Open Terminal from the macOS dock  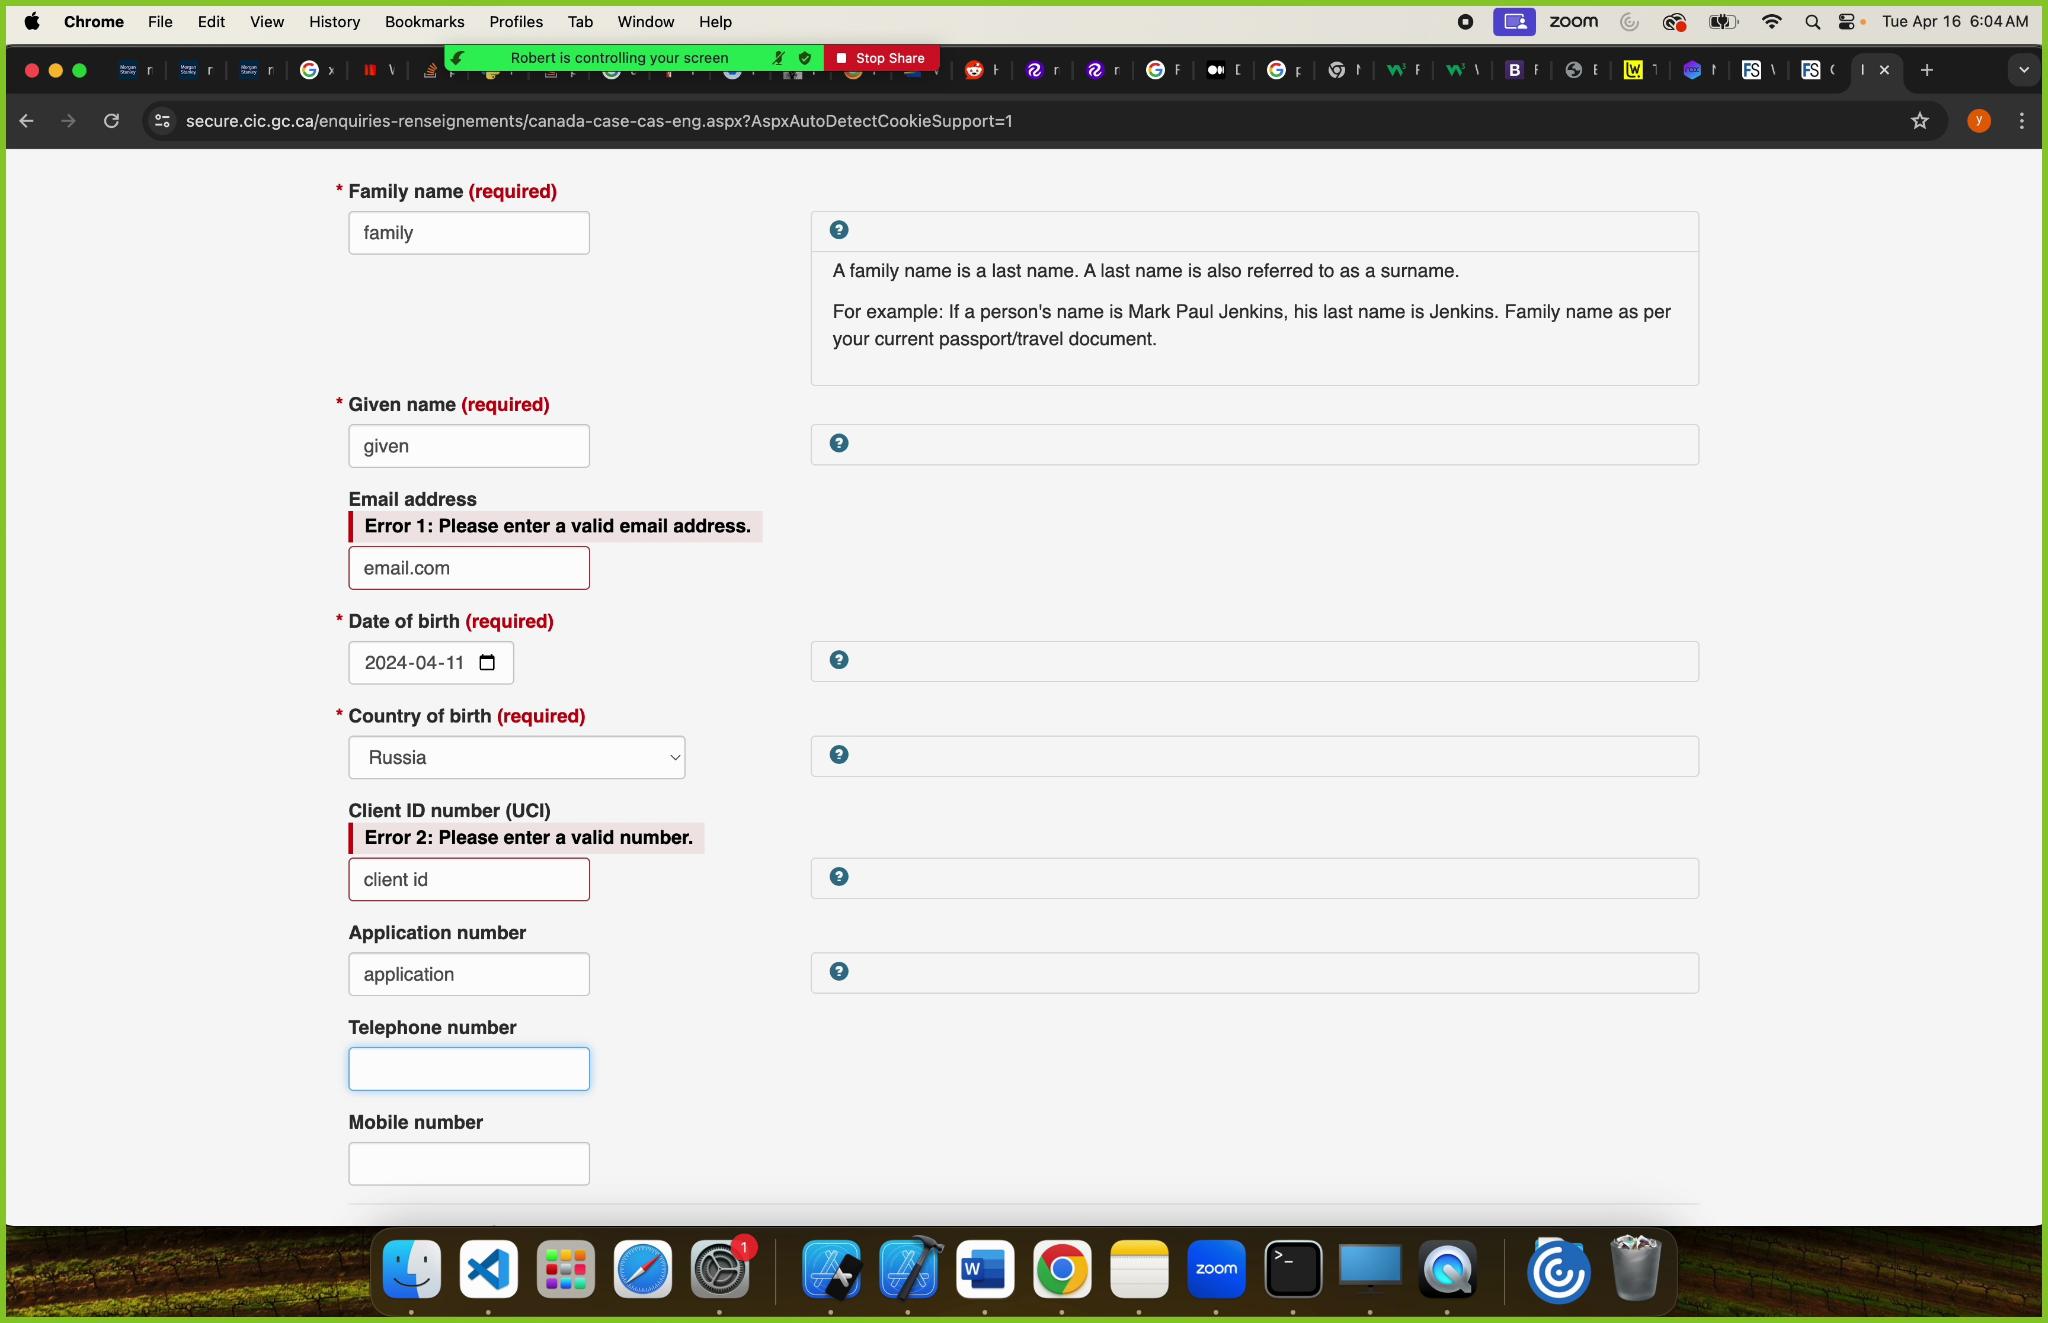[1293, 1272]
